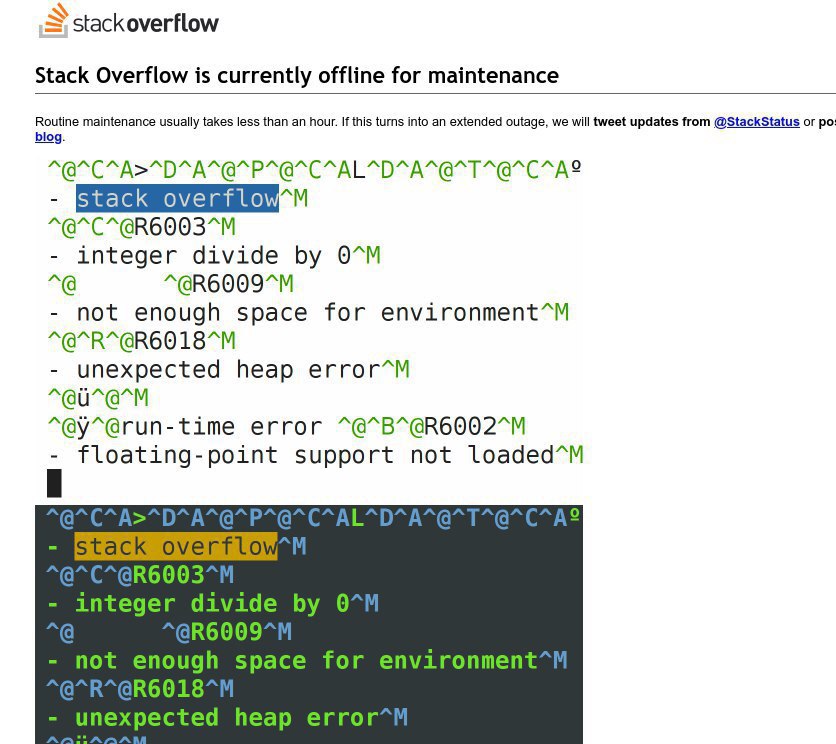Click "floating-point support not loaded" line
836x744 pixels.
tap(315, 455)
